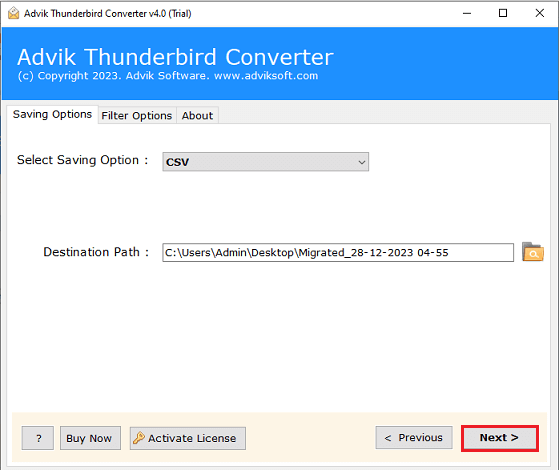559x470 pixels.
Task: Click the Select Saving Option label
Action: (82, 160)
